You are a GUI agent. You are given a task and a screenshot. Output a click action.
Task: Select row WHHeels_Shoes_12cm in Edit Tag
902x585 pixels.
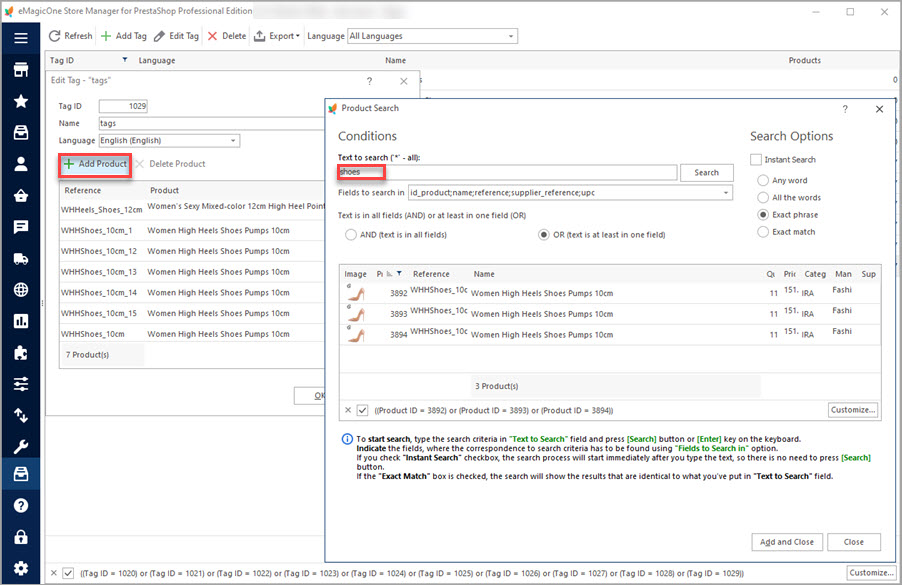point(193,208)
